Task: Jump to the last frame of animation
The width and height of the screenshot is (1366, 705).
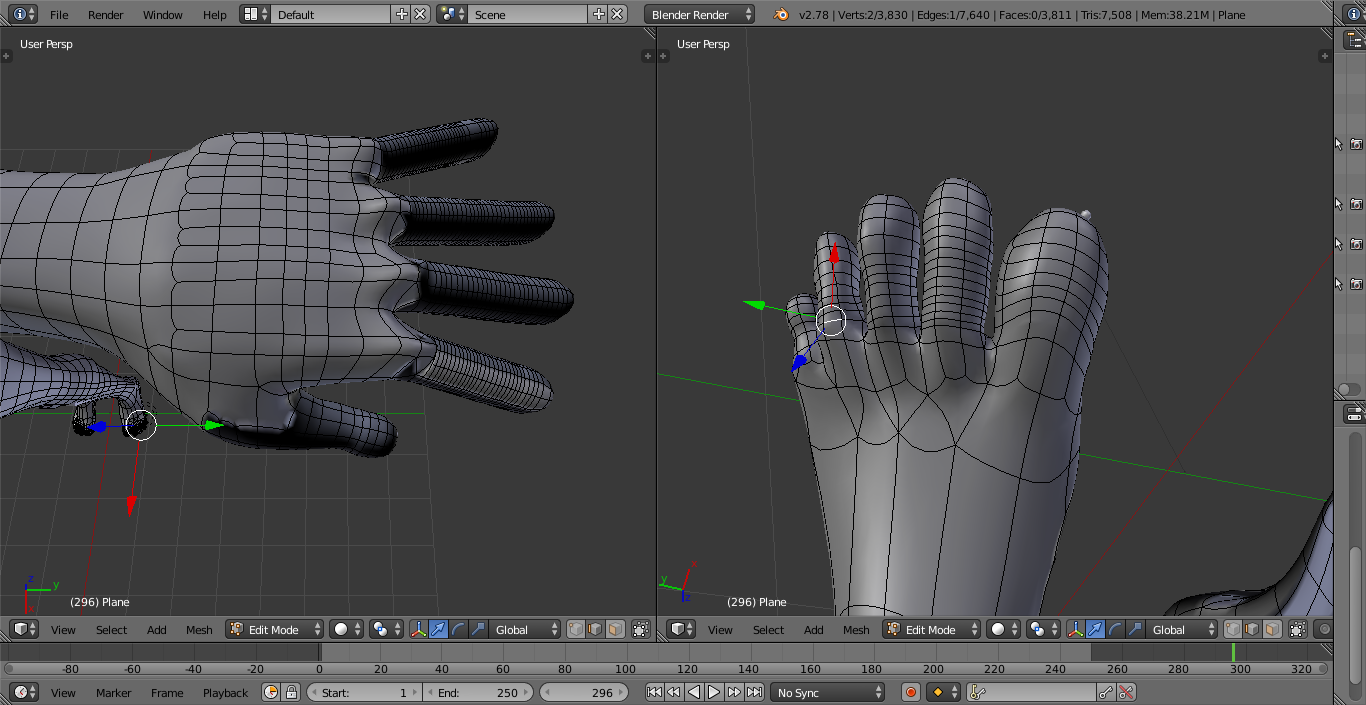Action: click(755, 692)
